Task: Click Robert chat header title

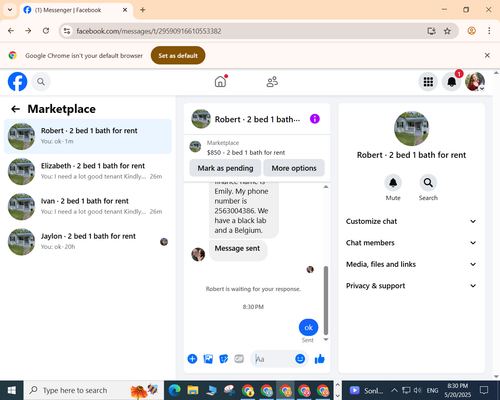Action: pos(257,119)
